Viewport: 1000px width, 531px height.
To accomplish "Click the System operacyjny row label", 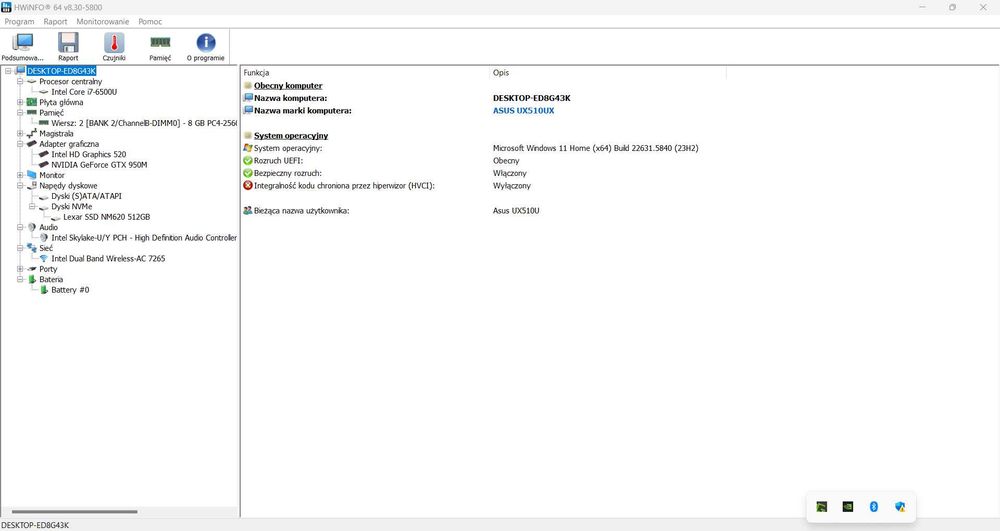I will [288, 149].
